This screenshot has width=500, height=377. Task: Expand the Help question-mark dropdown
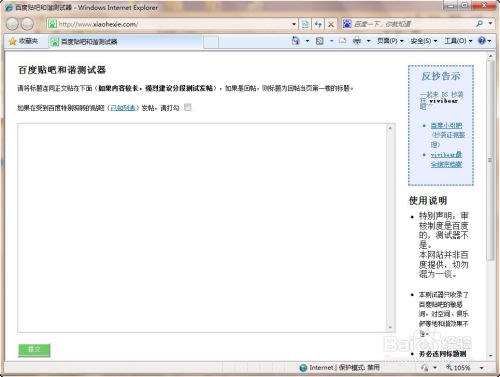click(x=489, y=41)
